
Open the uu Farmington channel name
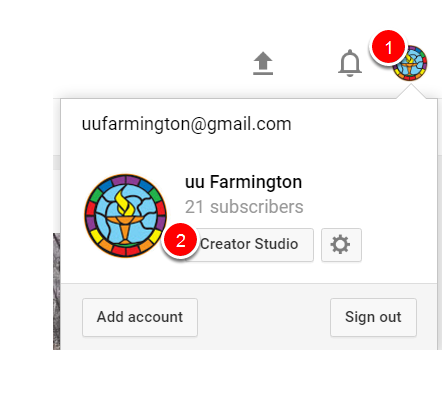coord(243,182)
